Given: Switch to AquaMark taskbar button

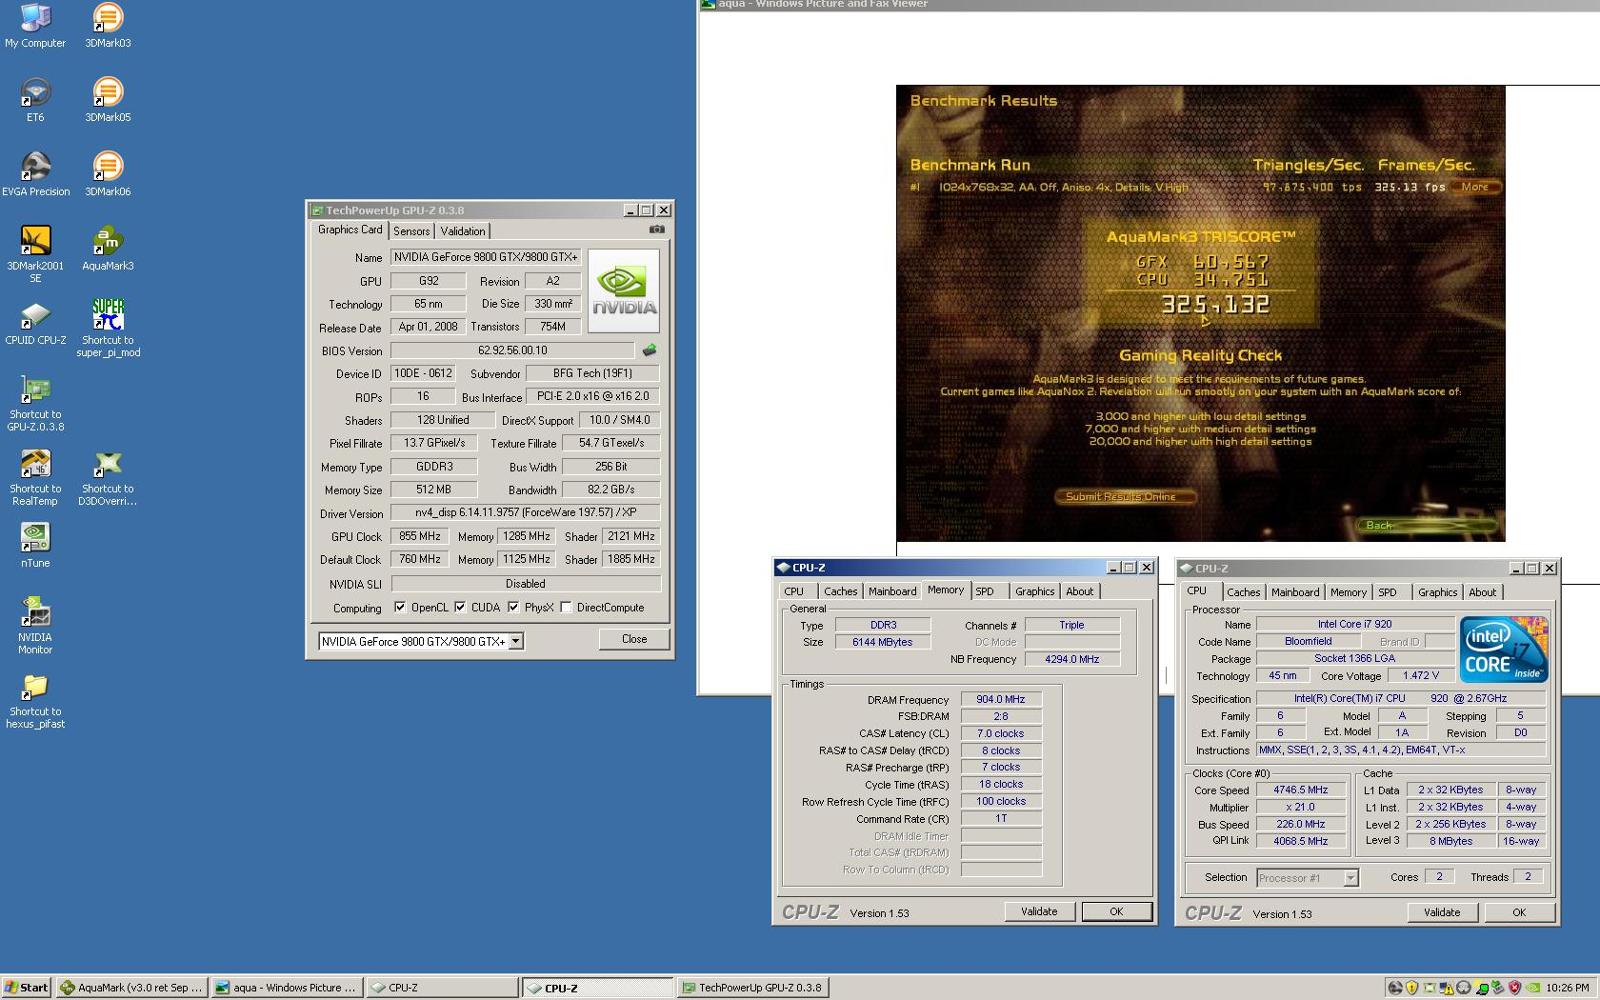Looking at the screenshot, I should [132, 987].
